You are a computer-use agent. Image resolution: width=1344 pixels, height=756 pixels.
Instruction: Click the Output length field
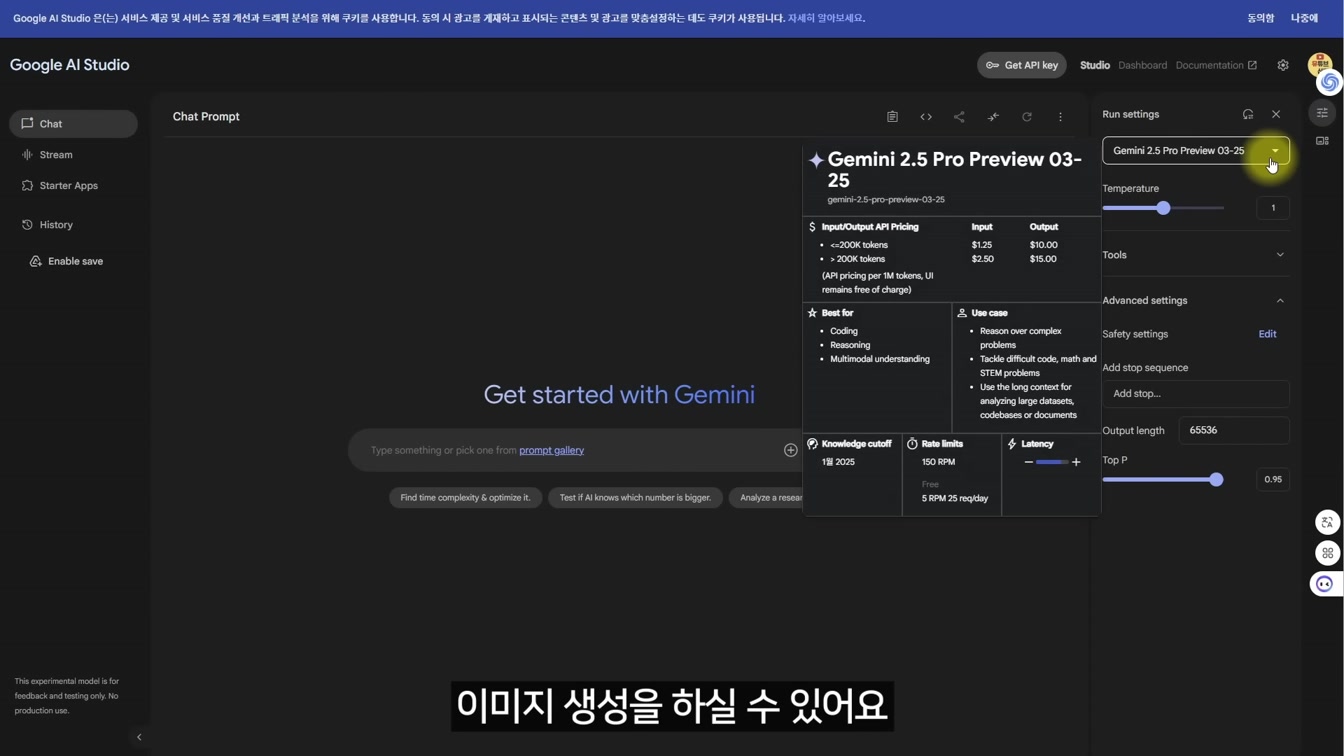[1234, 430]
